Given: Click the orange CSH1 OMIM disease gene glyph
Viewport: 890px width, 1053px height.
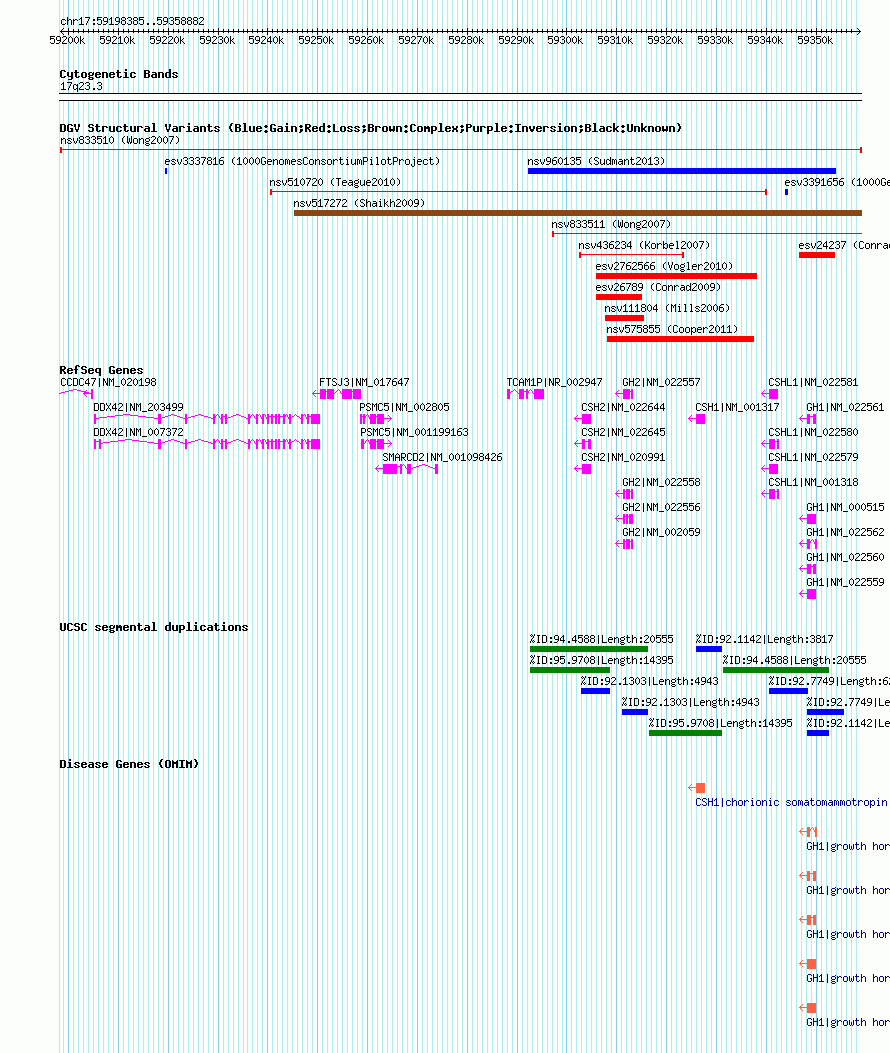Looking at the screenshot, I should tap(697, 788).
